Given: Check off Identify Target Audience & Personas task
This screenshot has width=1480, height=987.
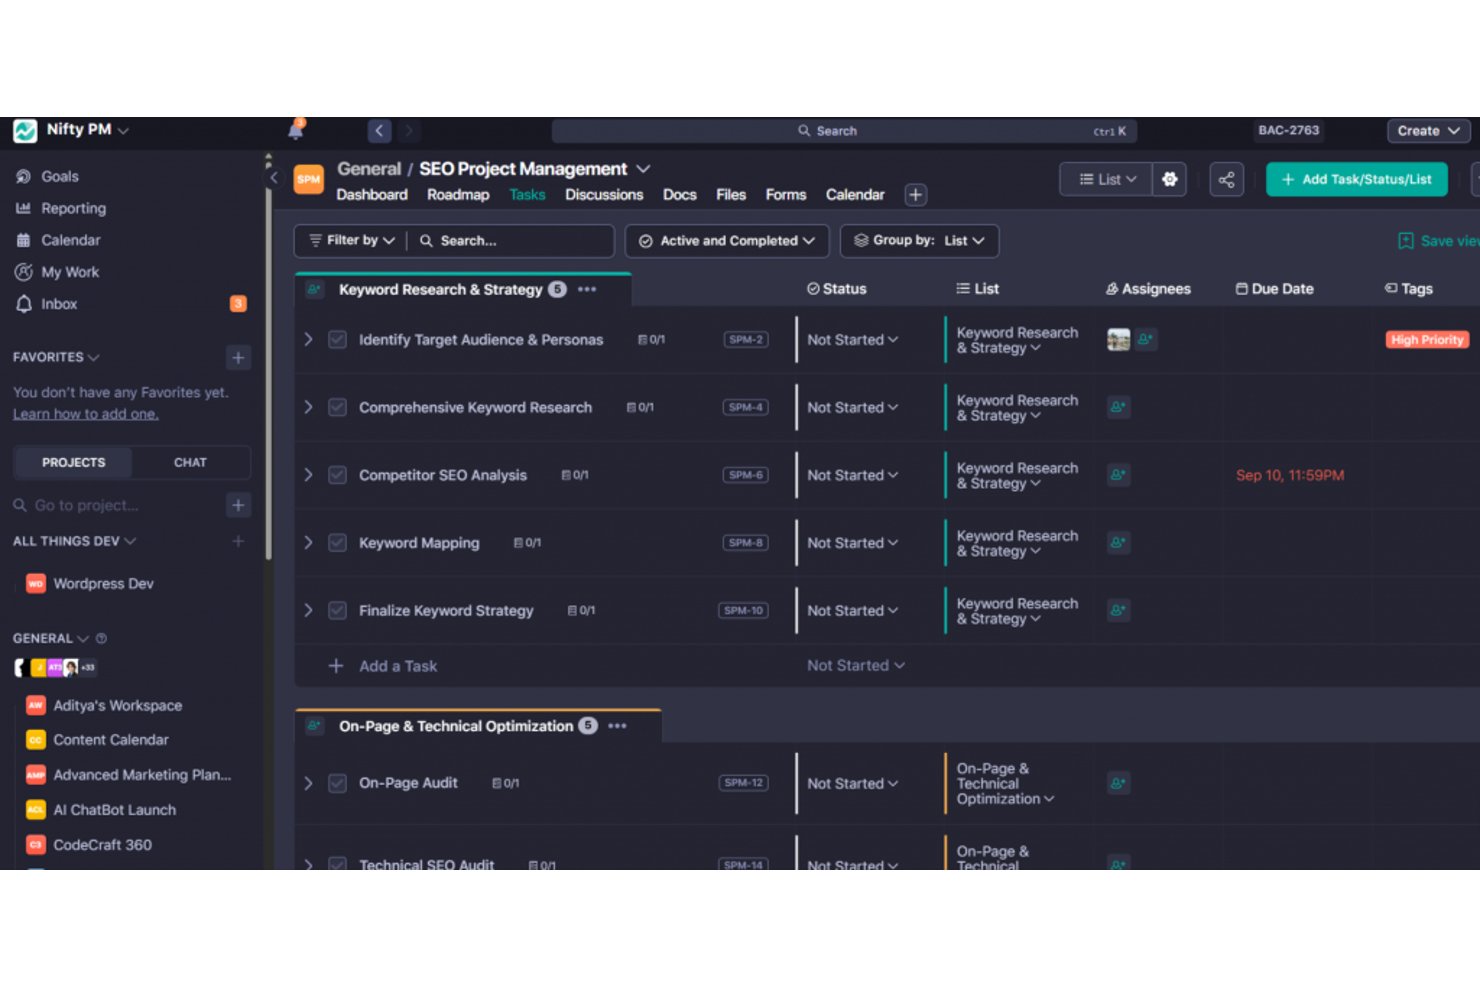Looking at the screenshot, I should (x=337, y=339).
